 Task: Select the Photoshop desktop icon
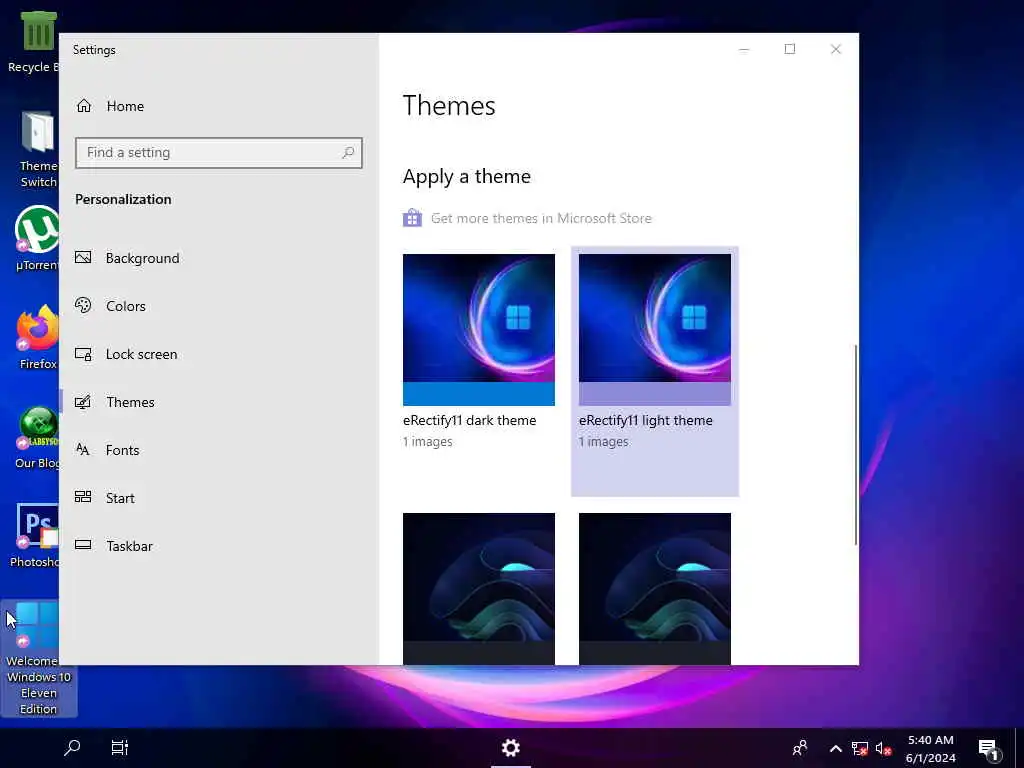pyautogui.click(x=36, y=536)
